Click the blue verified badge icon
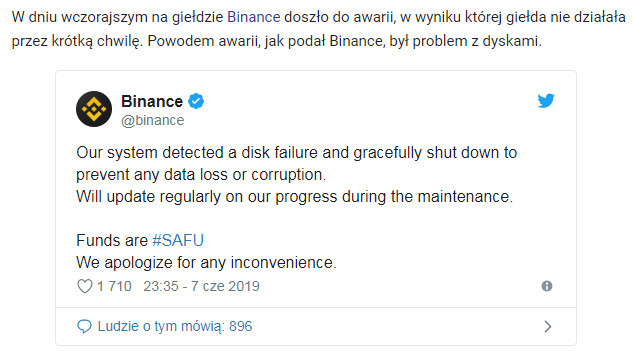The width and height of the screenshot is (634, 361). [x=197, y=101]
